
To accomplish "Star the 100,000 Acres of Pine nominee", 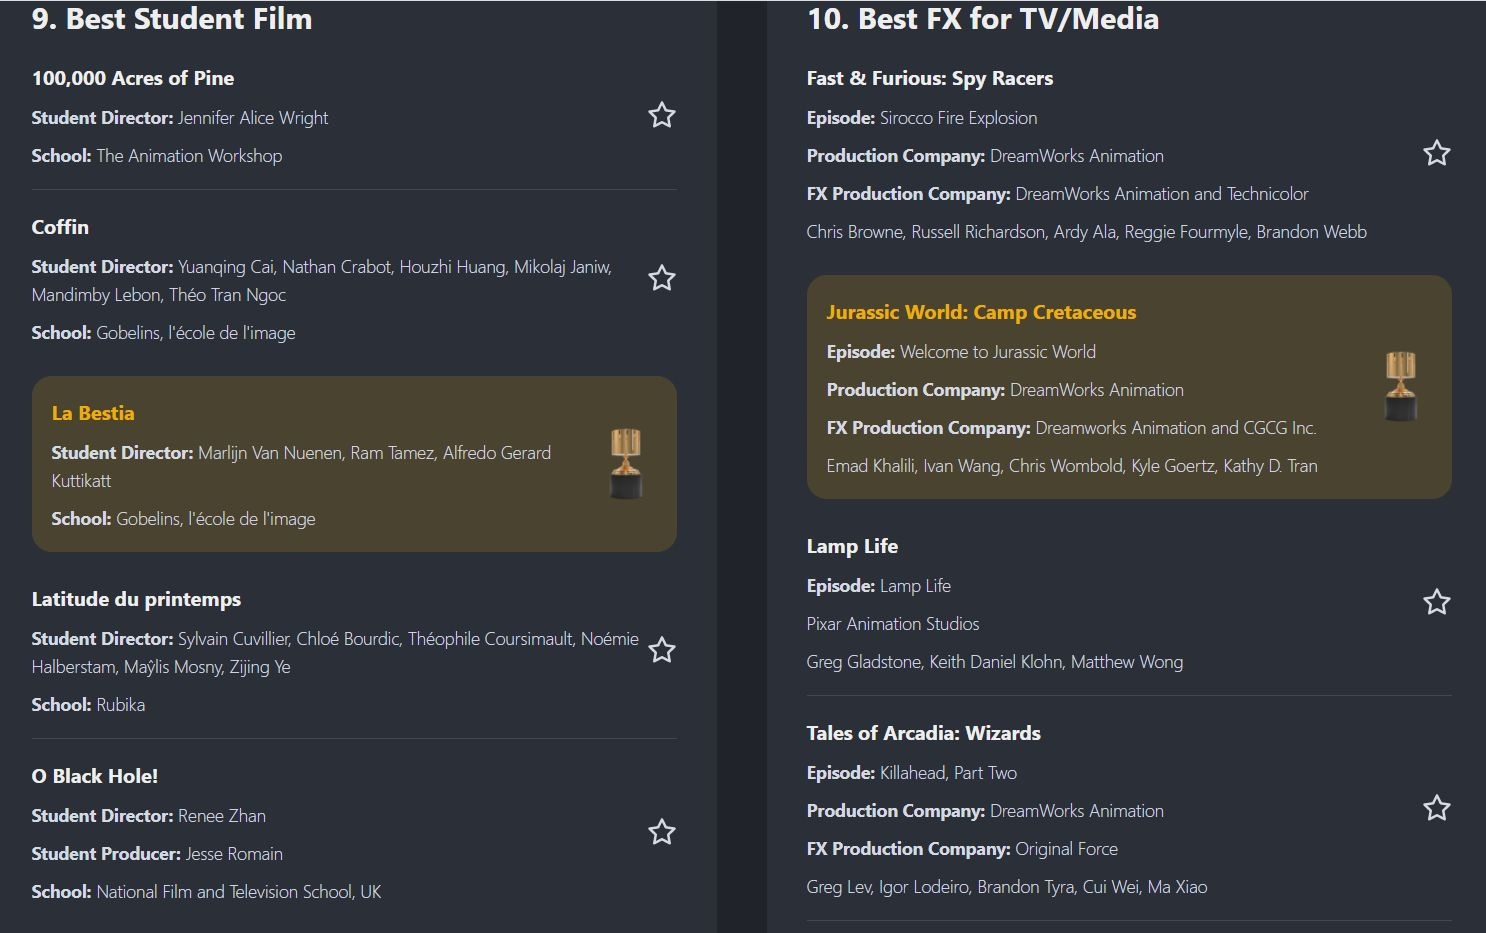I will 661,116.
